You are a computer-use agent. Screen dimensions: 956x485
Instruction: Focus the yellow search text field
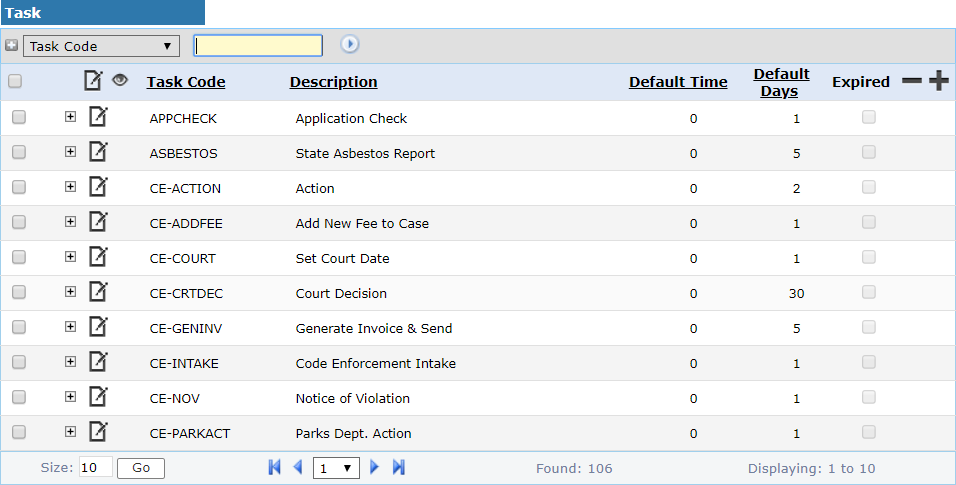click(258, 46)
